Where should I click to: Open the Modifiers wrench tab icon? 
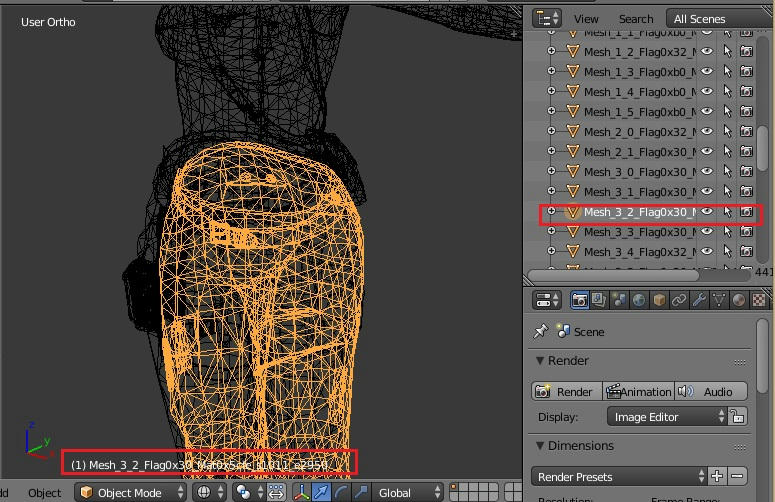coord(699,299)
